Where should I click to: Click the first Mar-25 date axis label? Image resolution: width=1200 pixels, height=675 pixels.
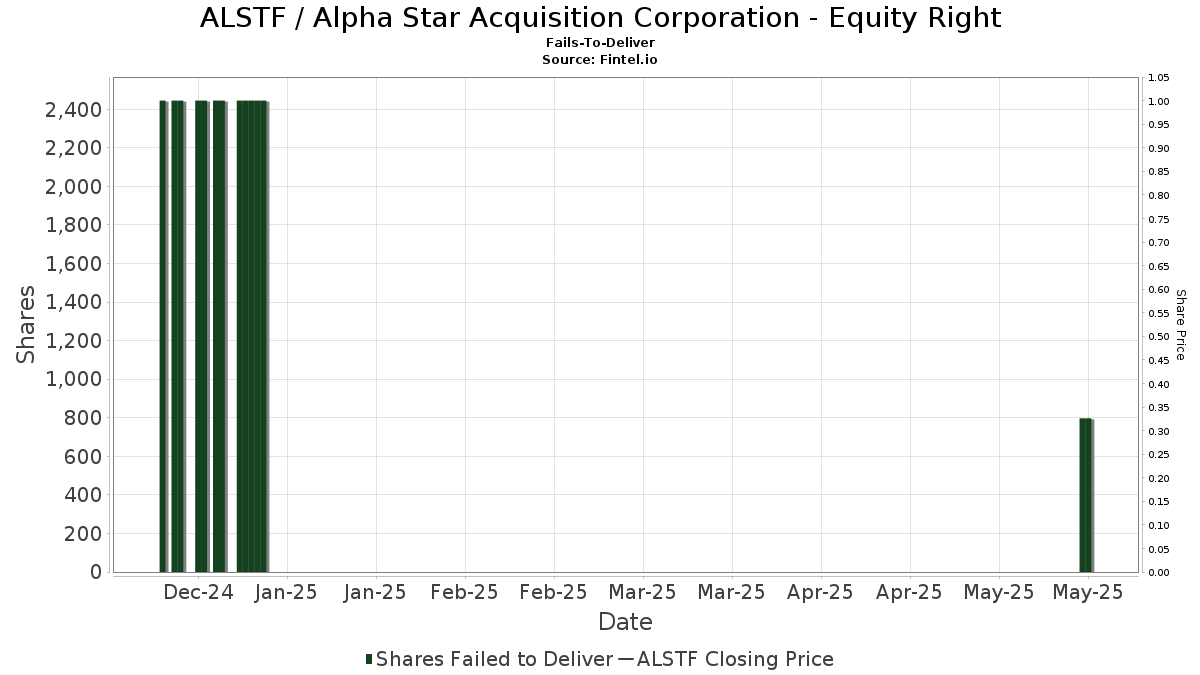[642, 592]
